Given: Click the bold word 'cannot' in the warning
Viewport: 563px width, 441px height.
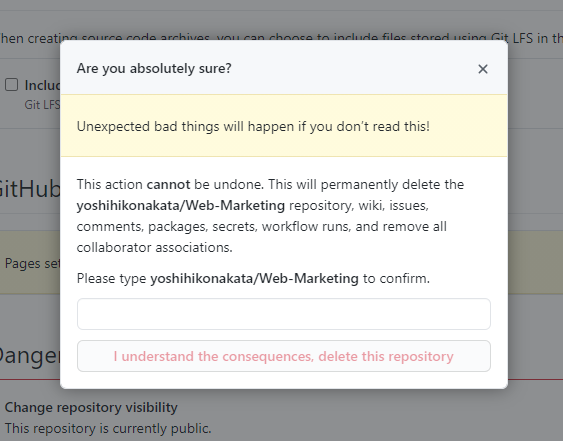Looking at the screenshot, I should tap(168, 184).
